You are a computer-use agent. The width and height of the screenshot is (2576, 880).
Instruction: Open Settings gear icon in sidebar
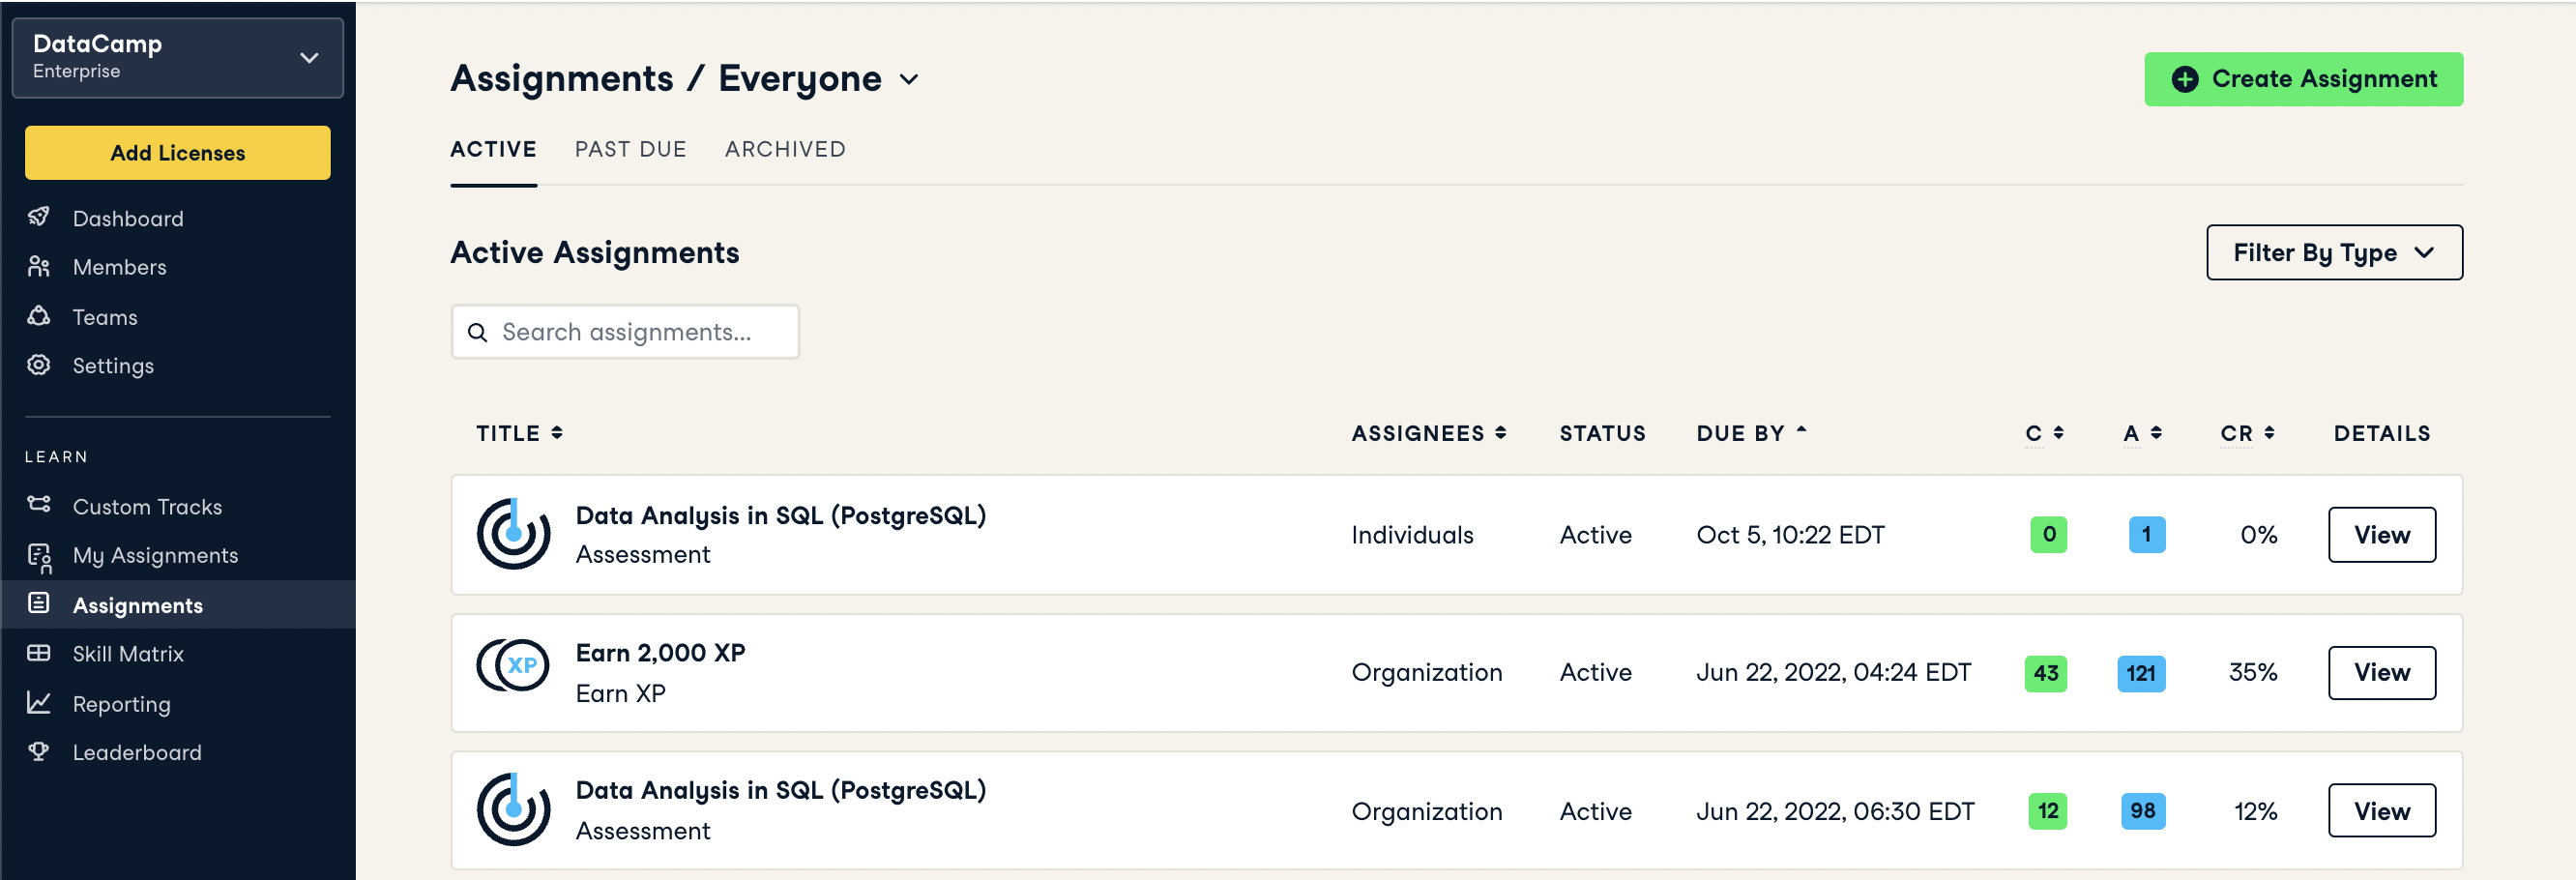39,365
